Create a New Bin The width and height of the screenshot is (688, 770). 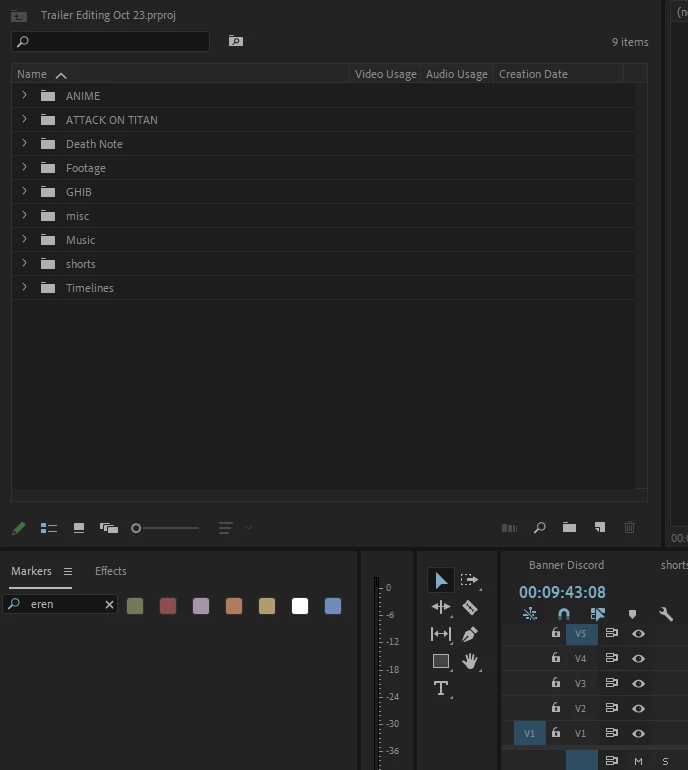[569, 527]
